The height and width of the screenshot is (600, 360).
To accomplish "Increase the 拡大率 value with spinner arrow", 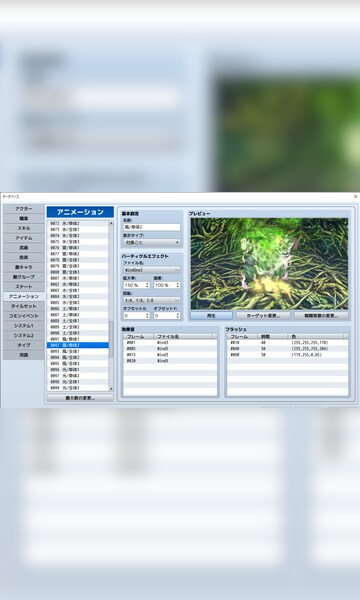I will coord(147,284).
